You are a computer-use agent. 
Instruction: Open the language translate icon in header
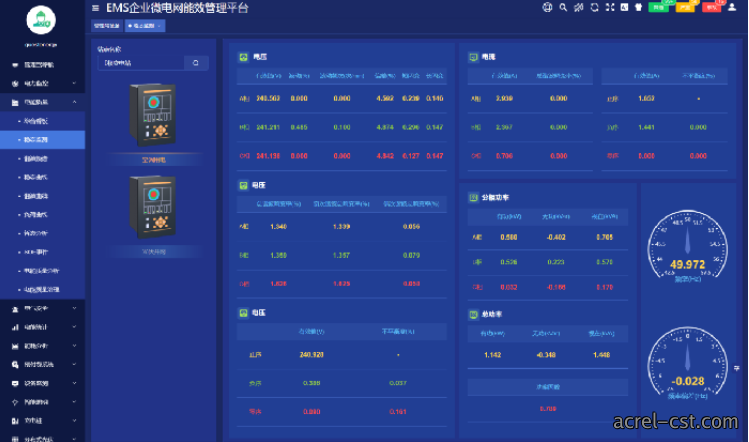click(x=624, y=7)
